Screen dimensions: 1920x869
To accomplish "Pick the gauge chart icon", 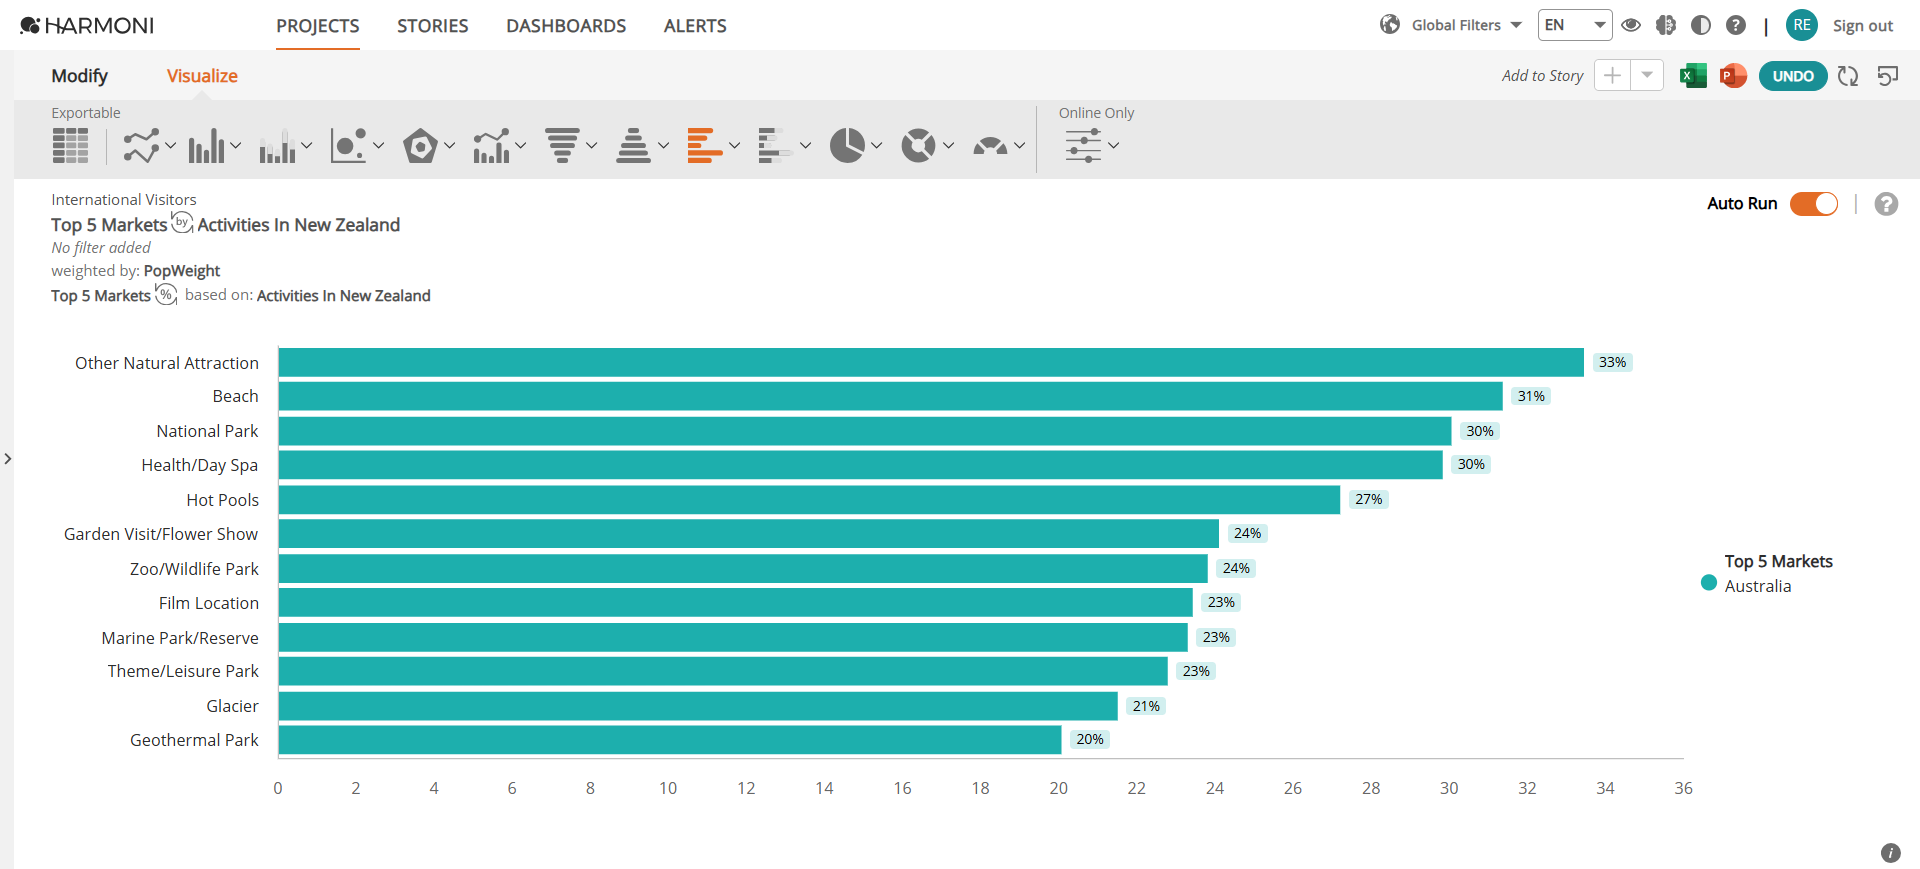I will point(990,146).
